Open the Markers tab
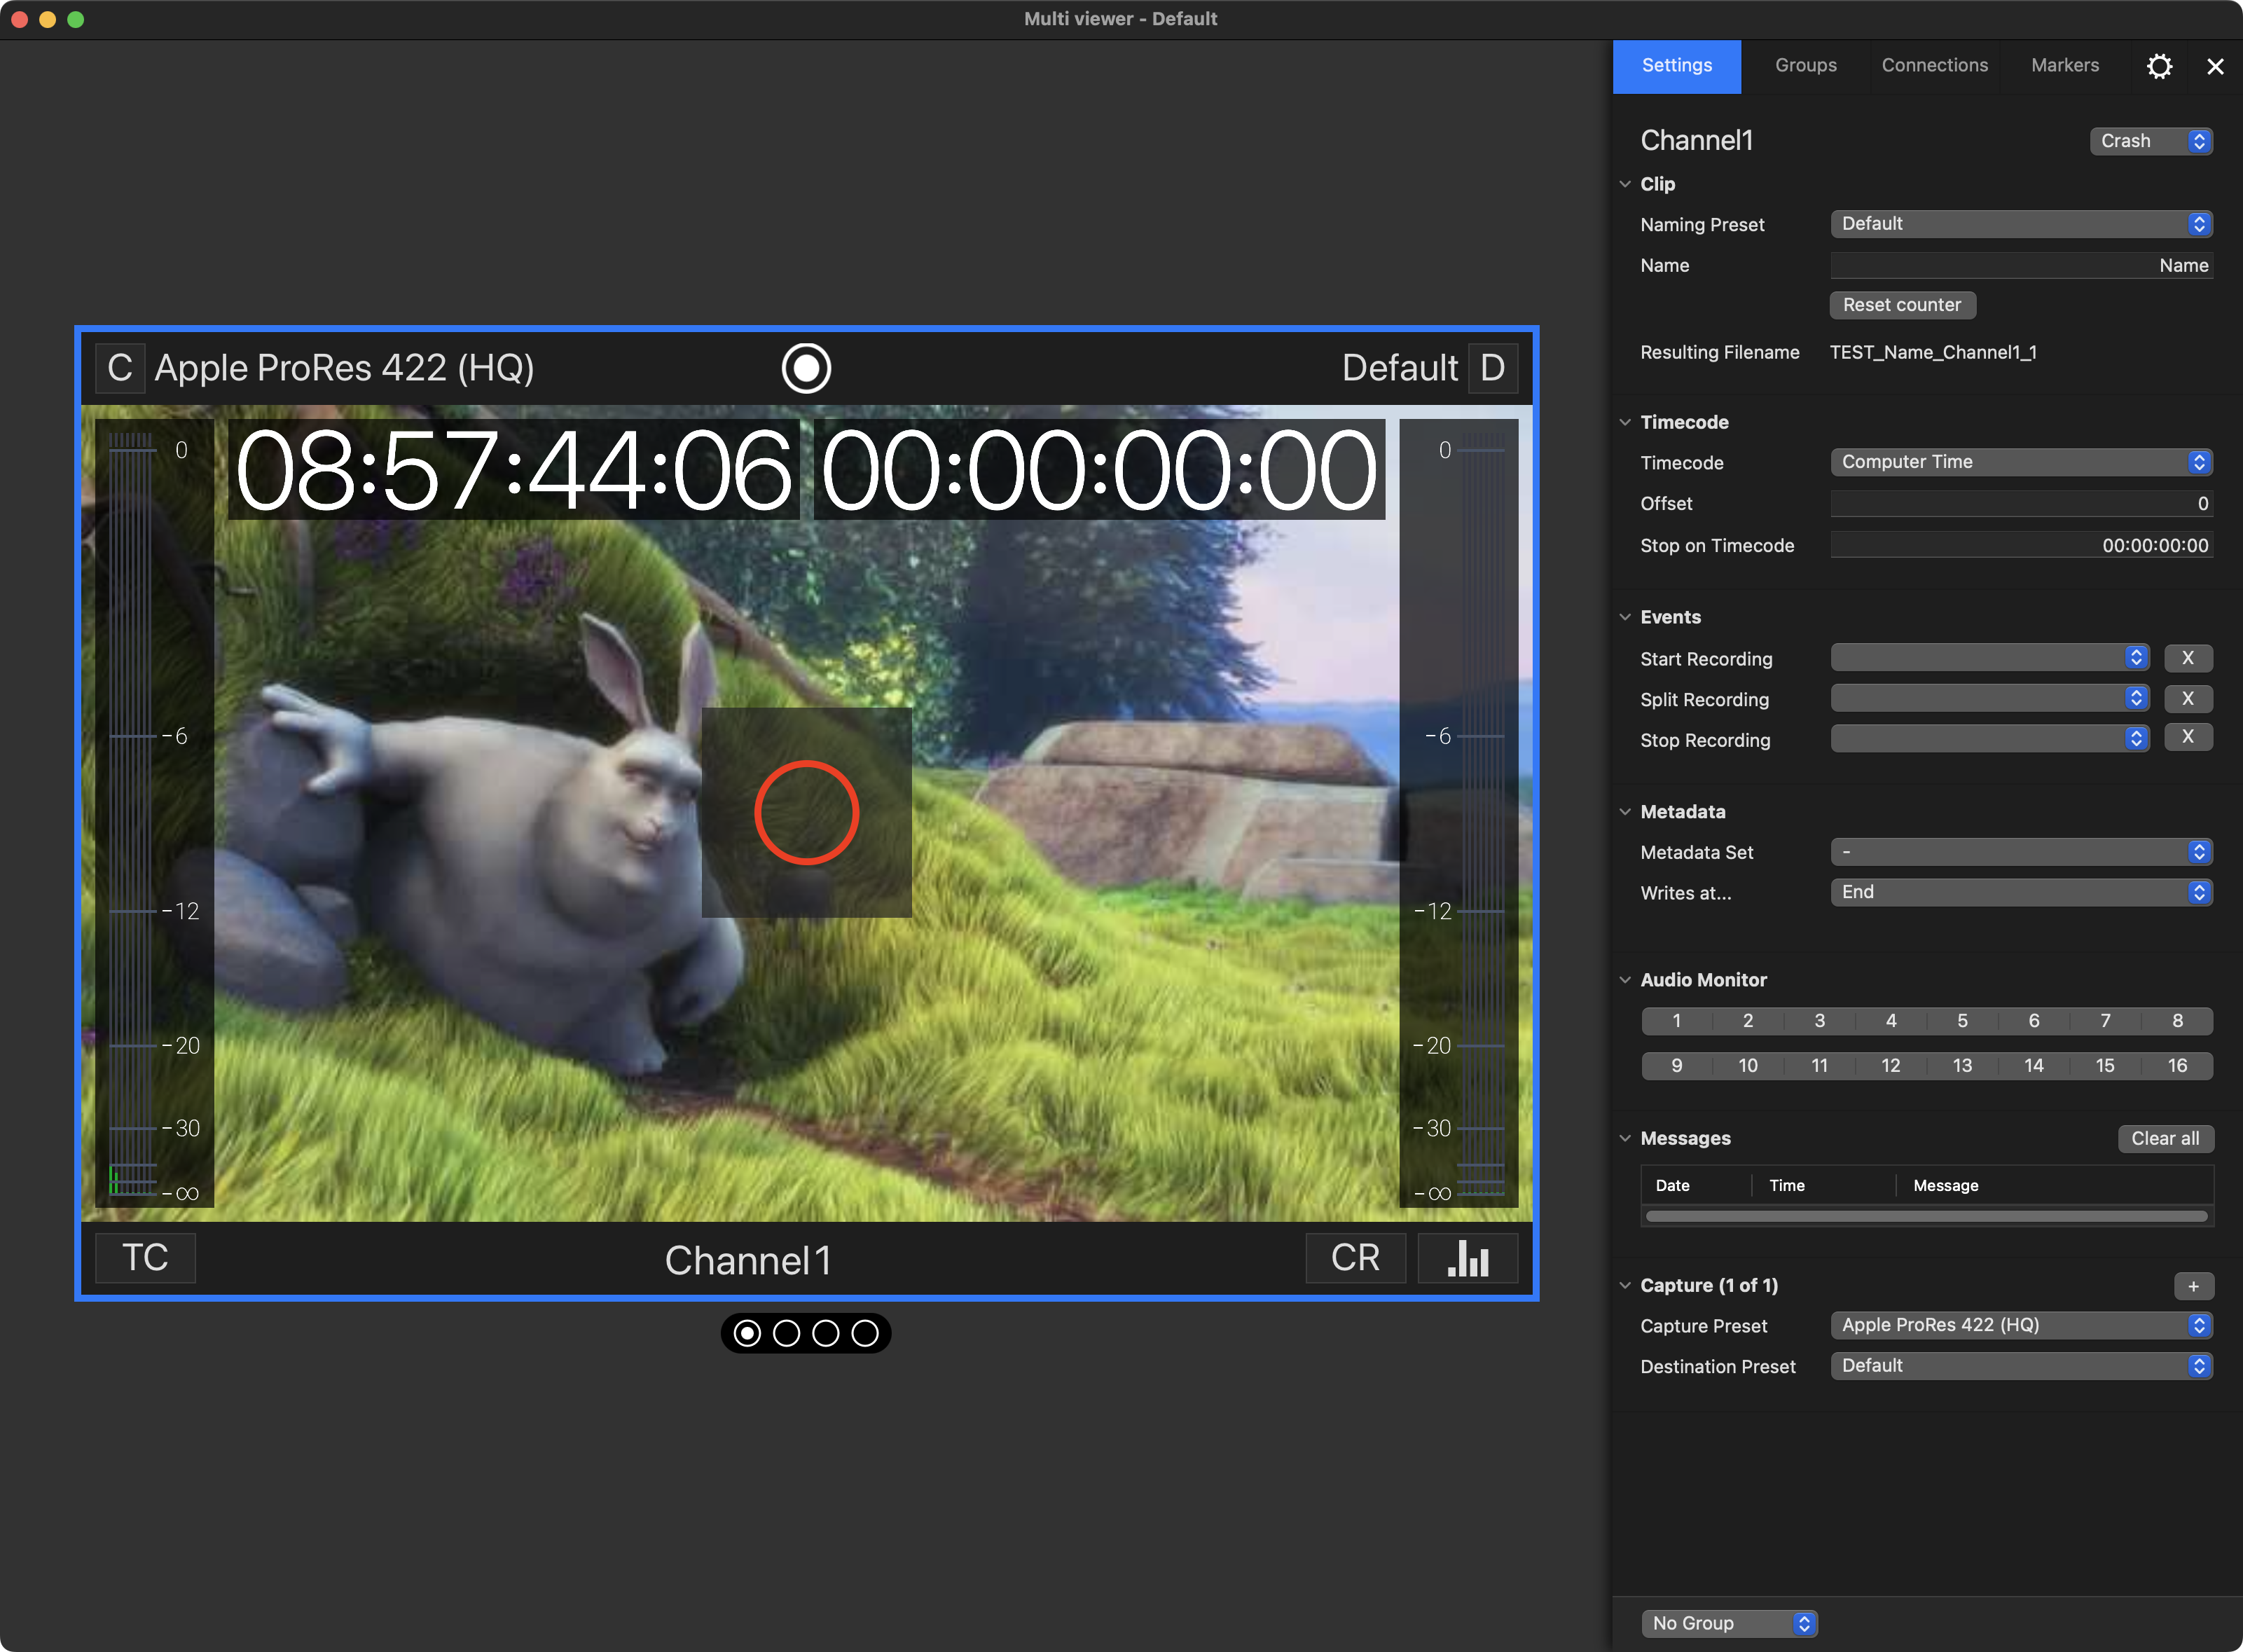2243x1652 pixels. coord(2065,66)
